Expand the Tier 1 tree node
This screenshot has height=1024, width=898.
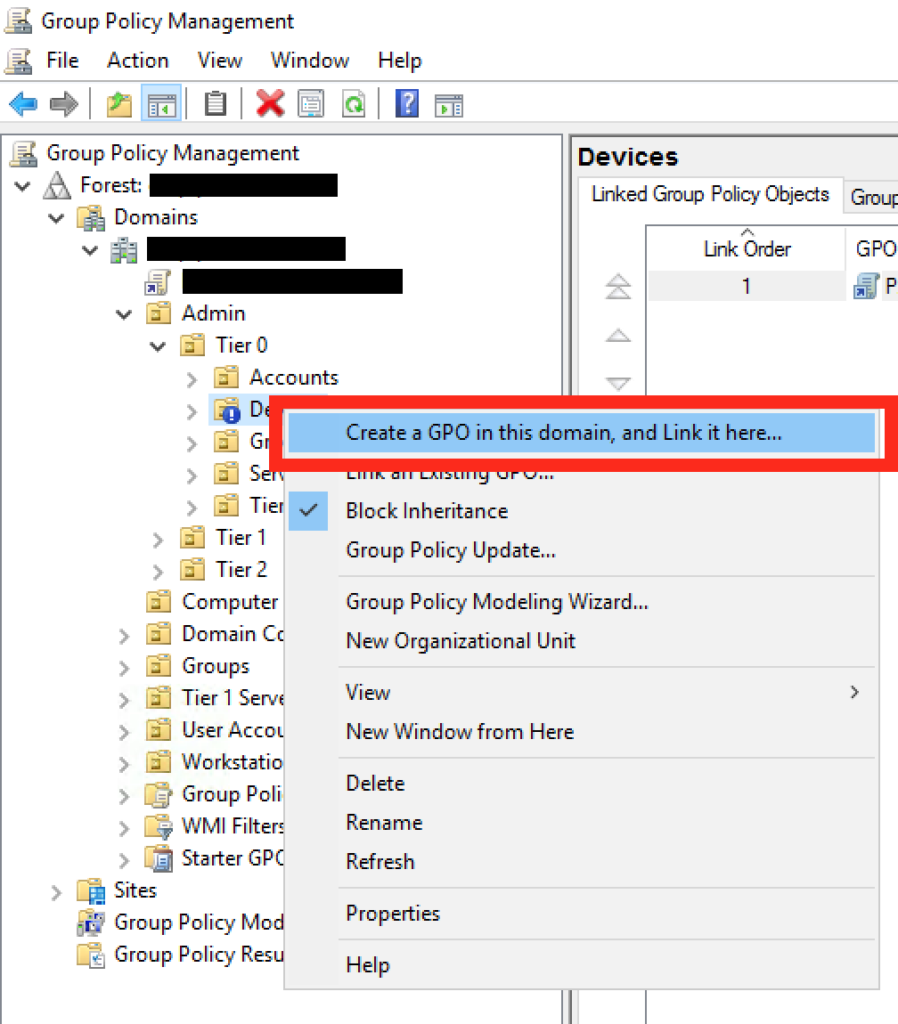coord(158,539)
